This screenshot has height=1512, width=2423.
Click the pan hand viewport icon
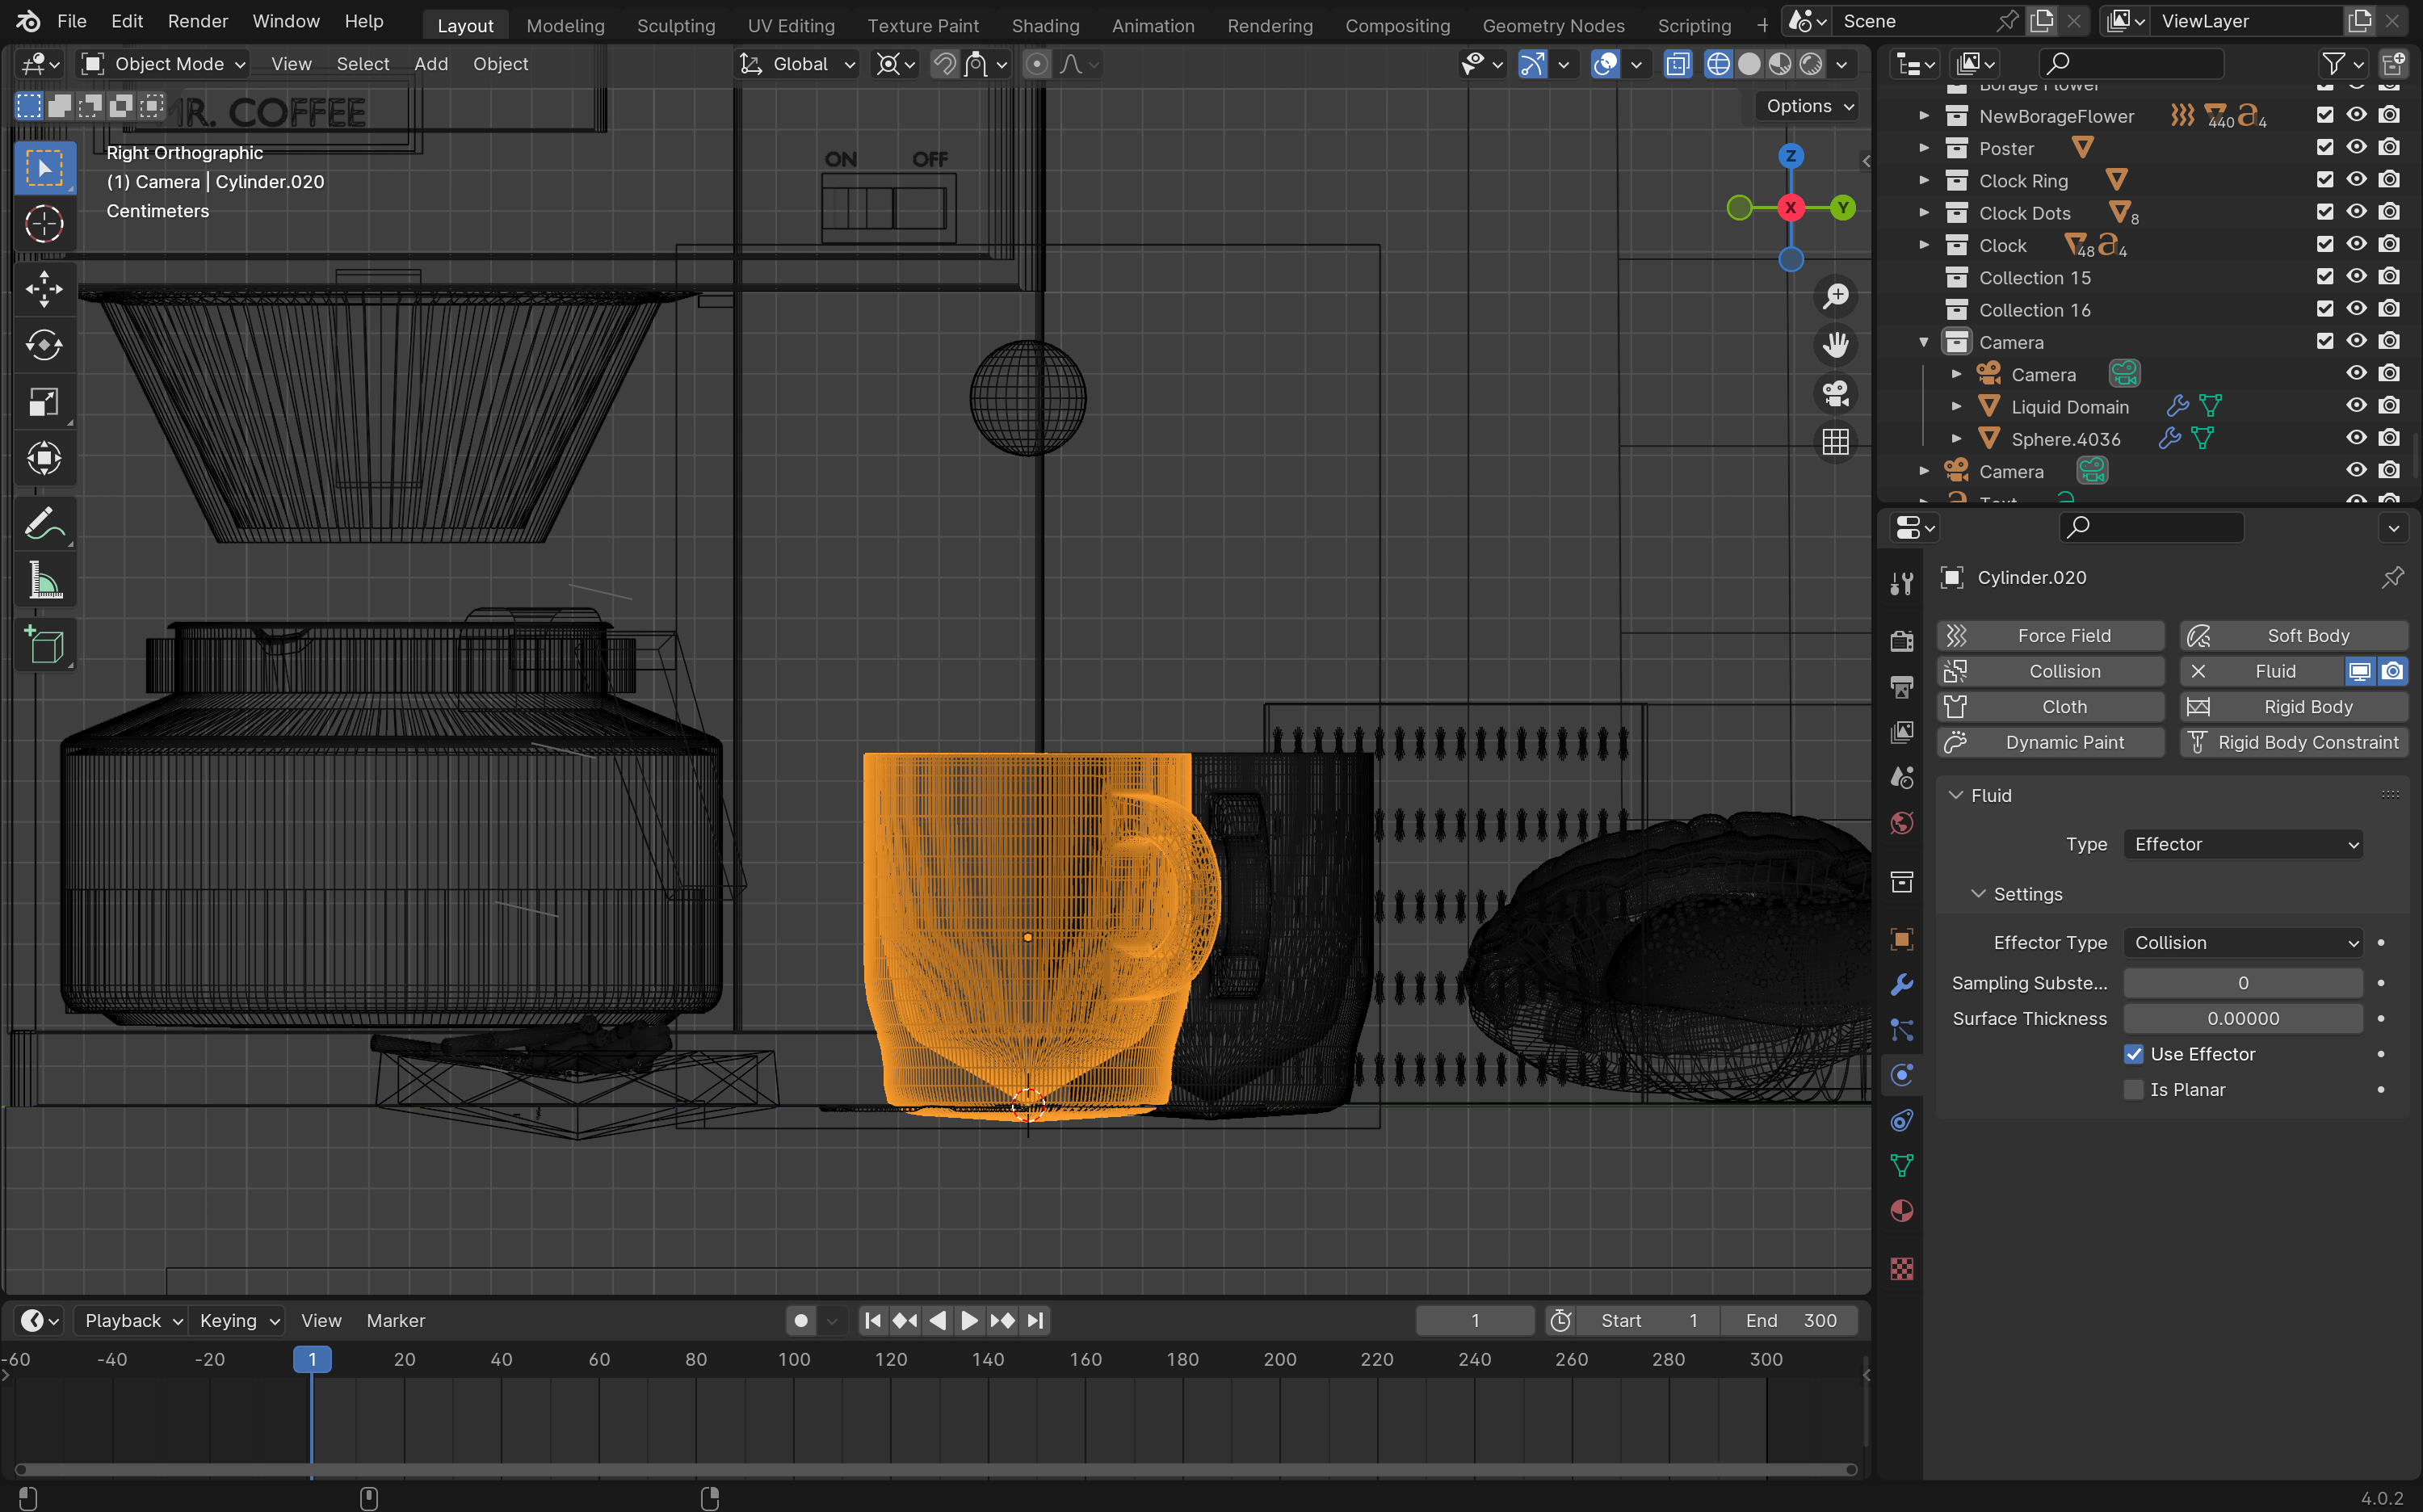pos(1835,345)
